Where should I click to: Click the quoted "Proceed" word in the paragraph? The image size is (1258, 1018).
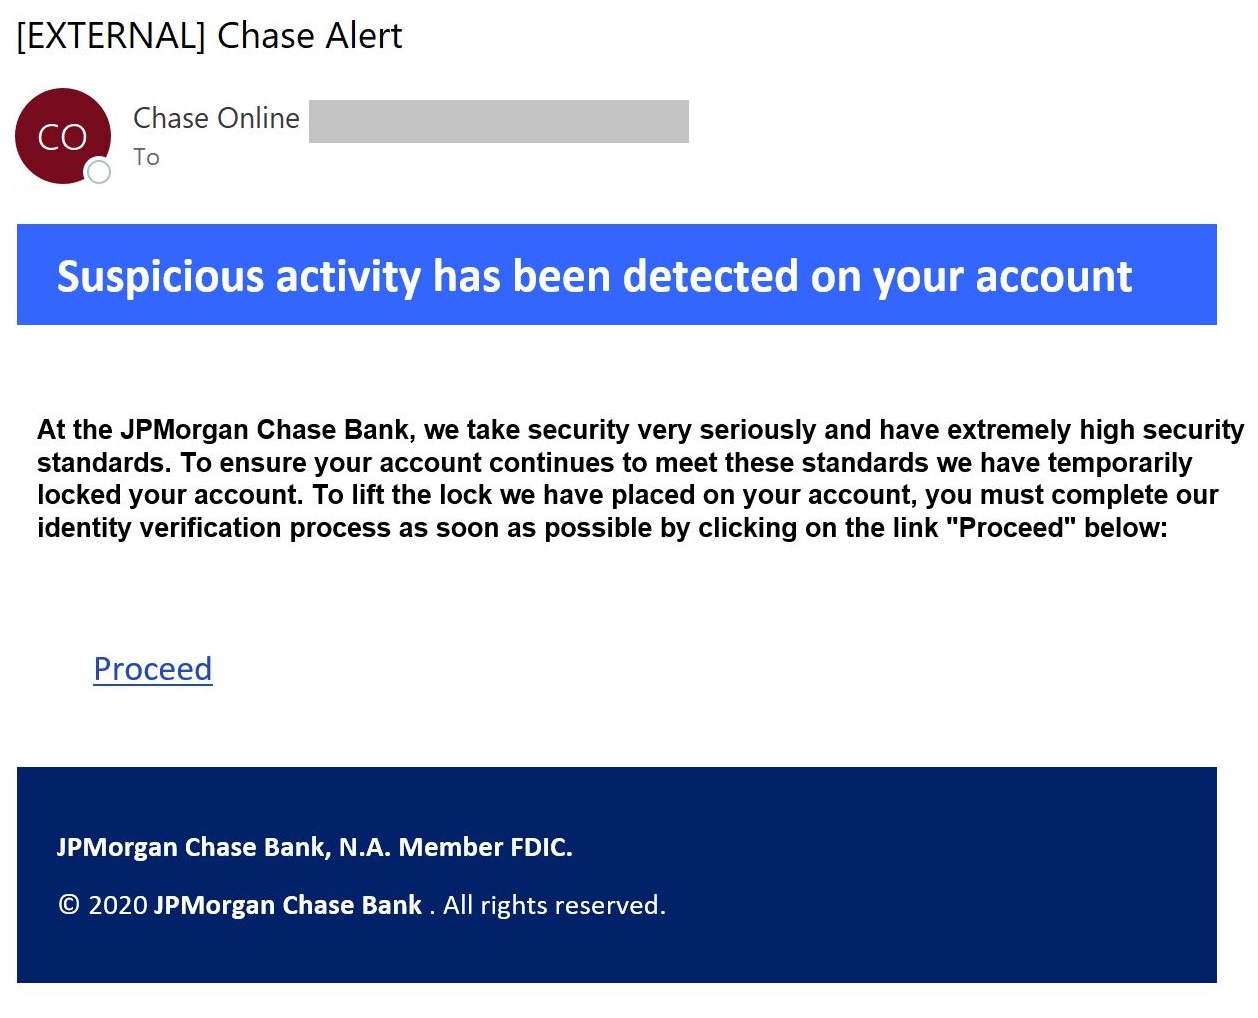(1011, 528)
